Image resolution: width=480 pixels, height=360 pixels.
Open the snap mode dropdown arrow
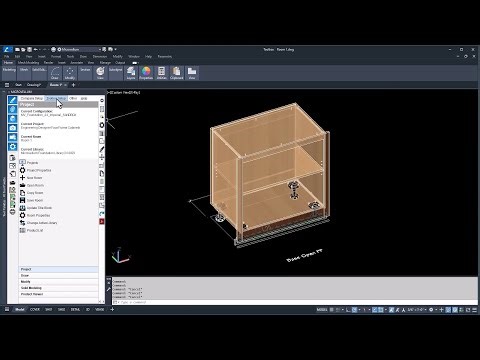click(x=343, y=310)
